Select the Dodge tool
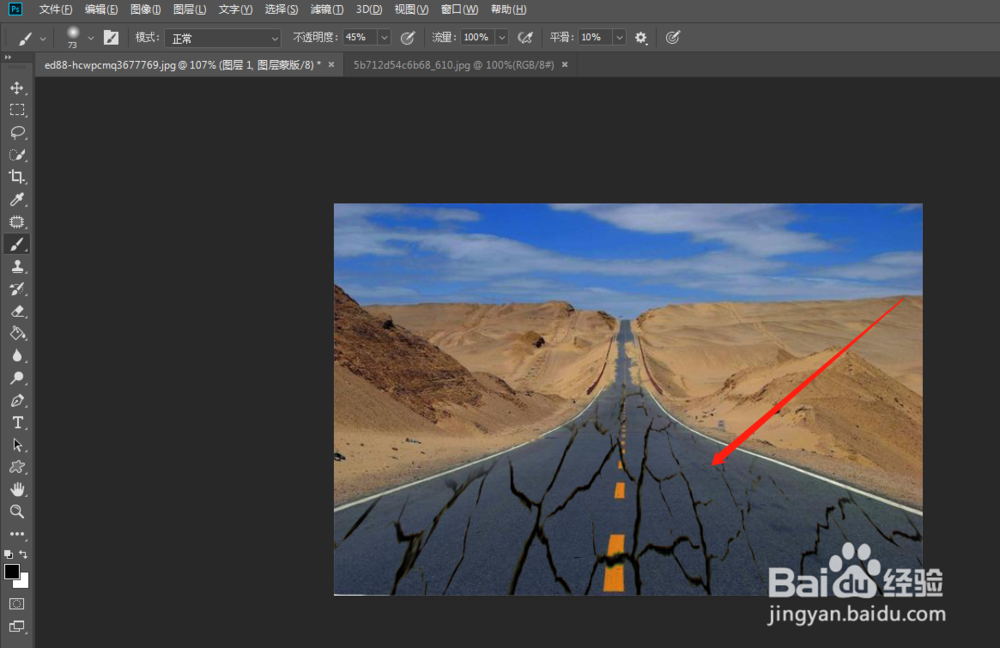 coord(17,378)
